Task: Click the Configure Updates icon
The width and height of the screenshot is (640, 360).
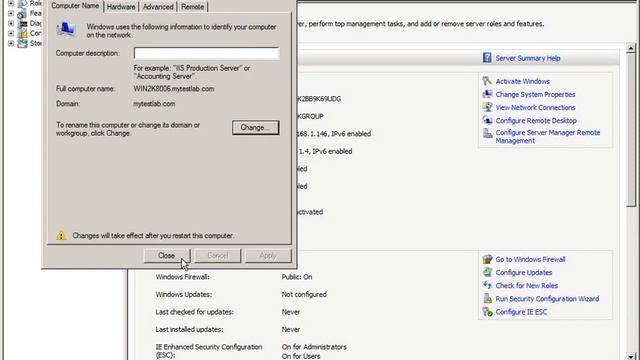Action: click(x=487, y=272)
